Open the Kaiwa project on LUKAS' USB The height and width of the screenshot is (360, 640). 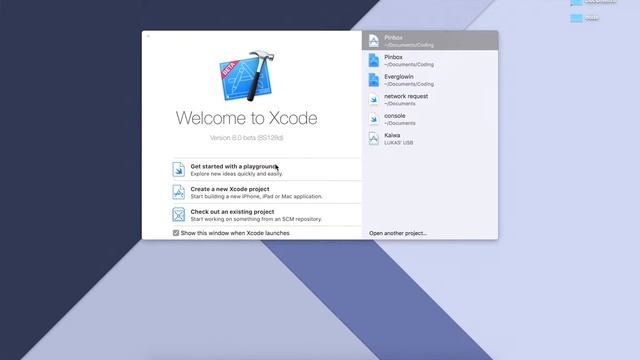pos(430,139)
